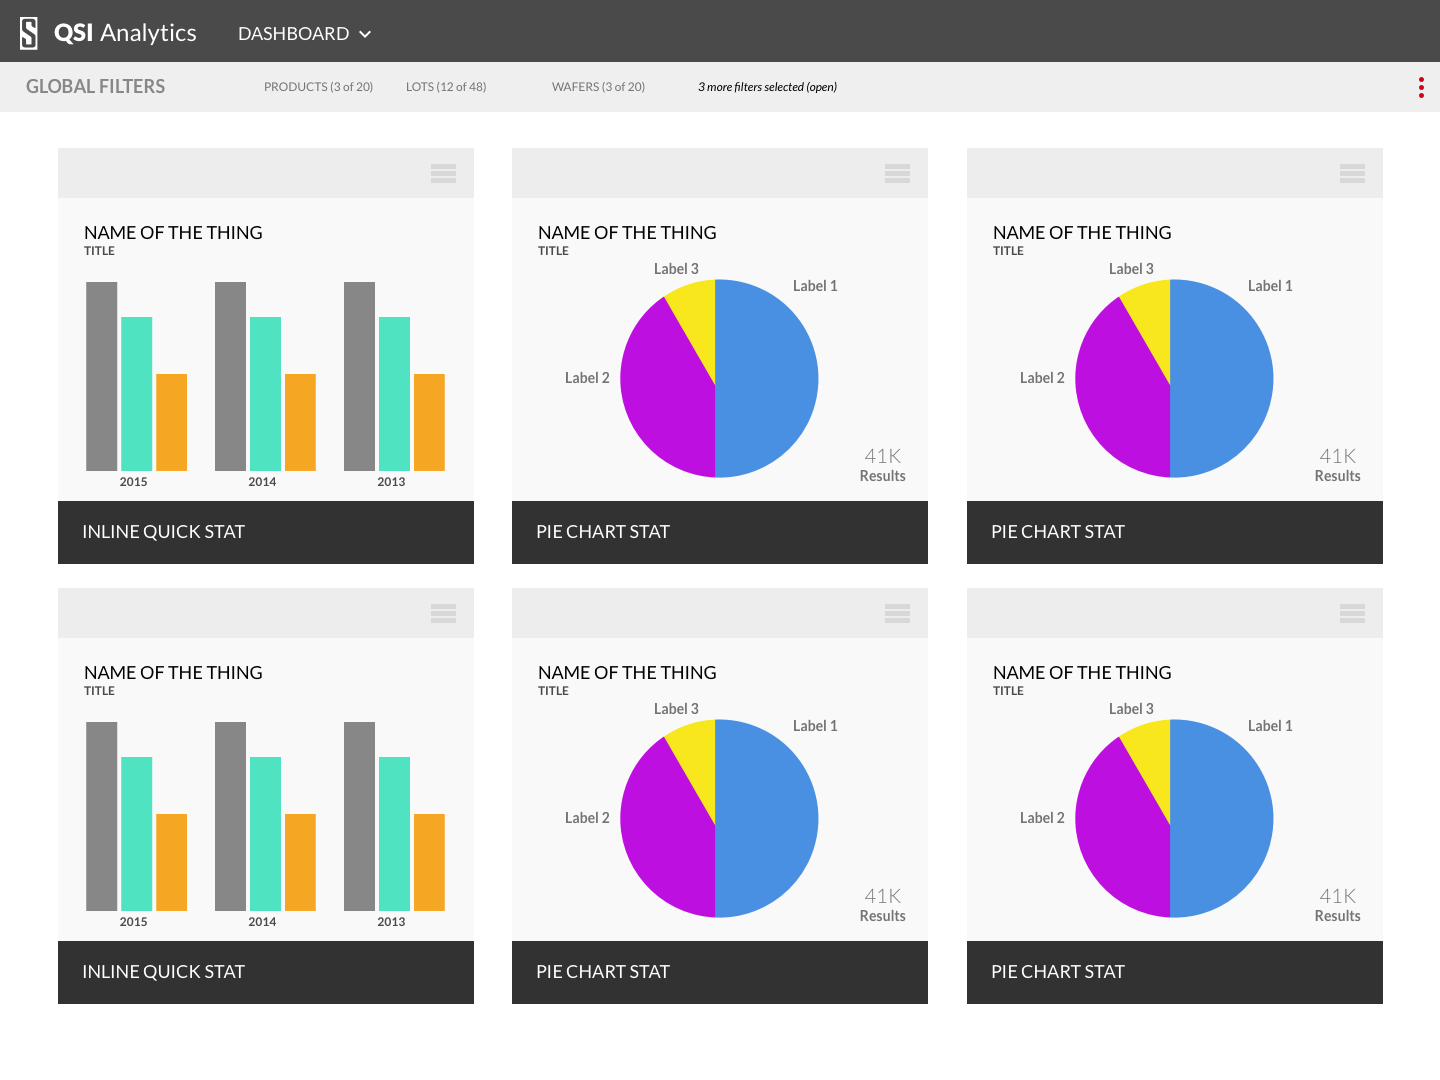The image size is (1440, 1080).
Task: Select the purple Label 2 slice in the bottom-right pie
Action: (1120, 840)
